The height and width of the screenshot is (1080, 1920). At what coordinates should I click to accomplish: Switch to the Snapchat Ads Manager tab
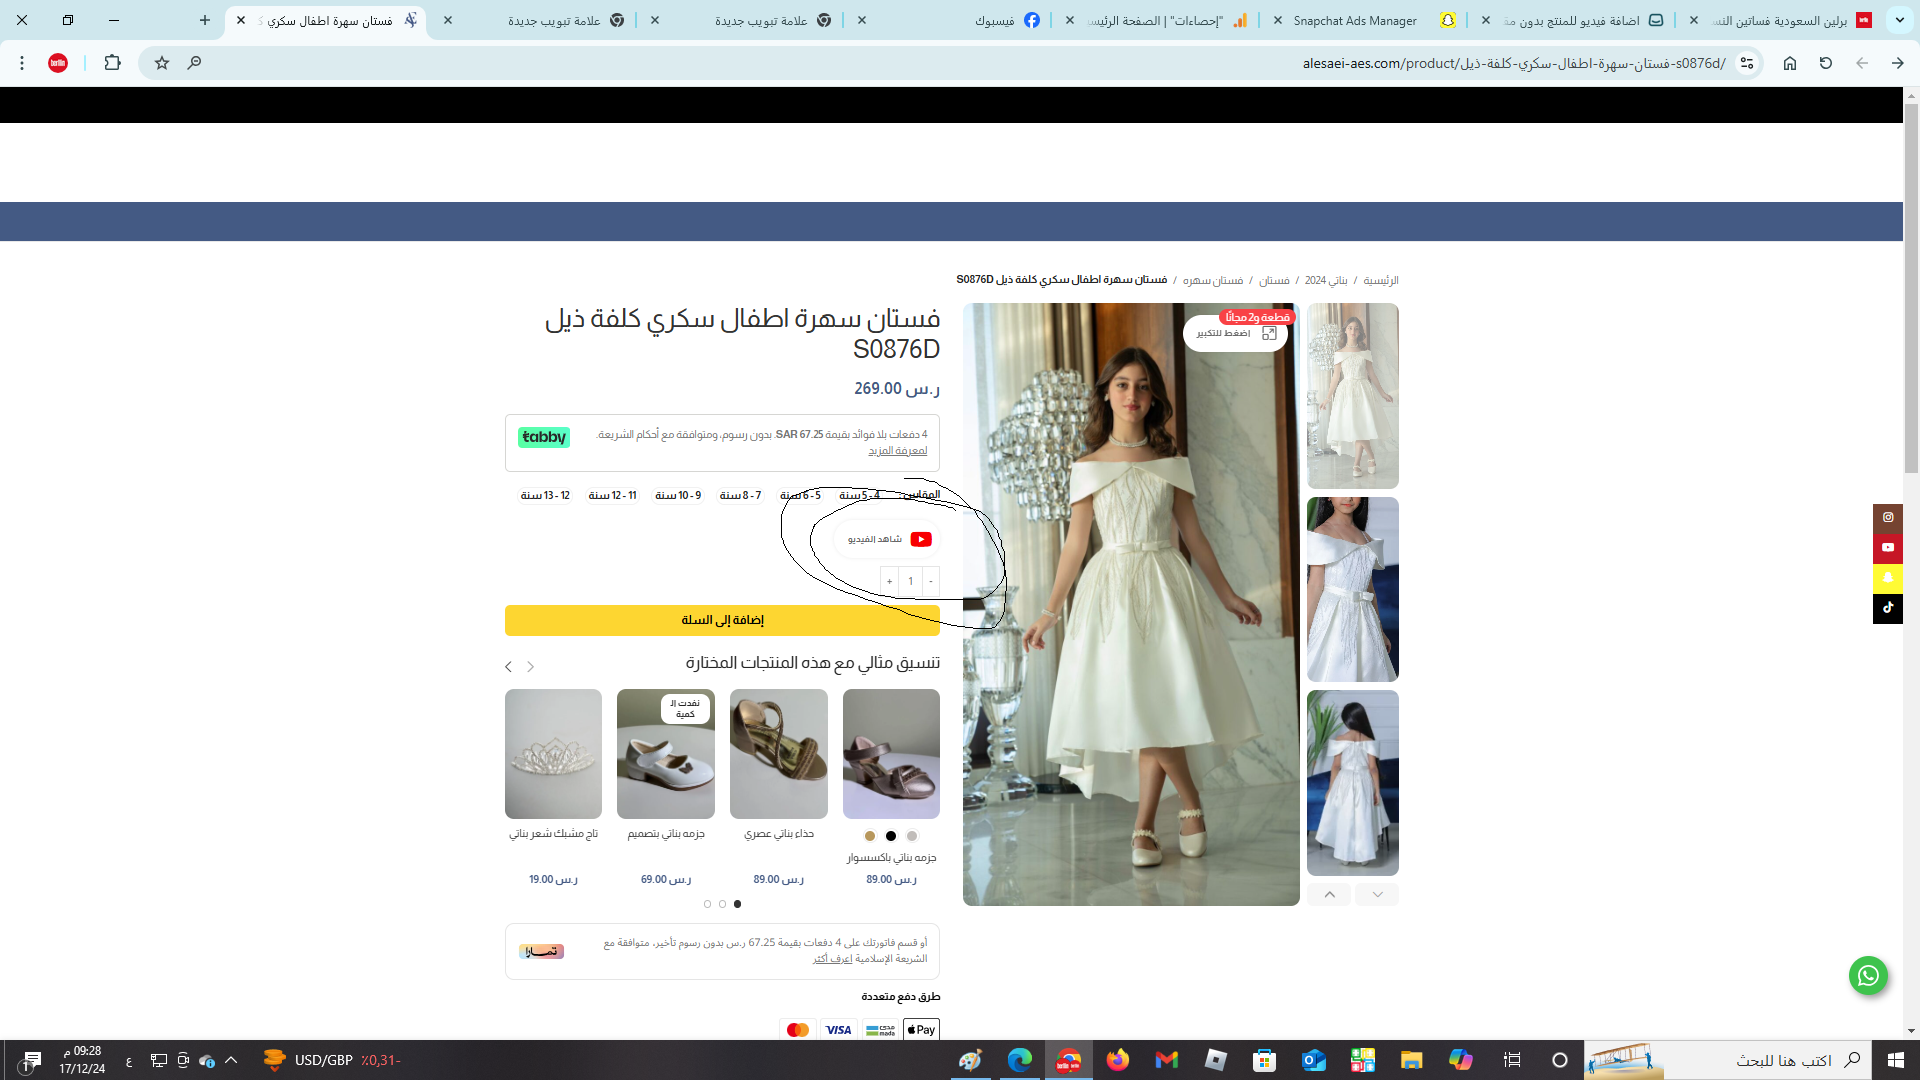point(1354,20)
